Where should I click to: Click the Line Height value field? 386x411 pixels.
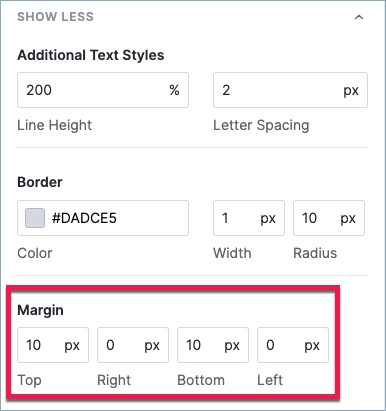point(103,90)
